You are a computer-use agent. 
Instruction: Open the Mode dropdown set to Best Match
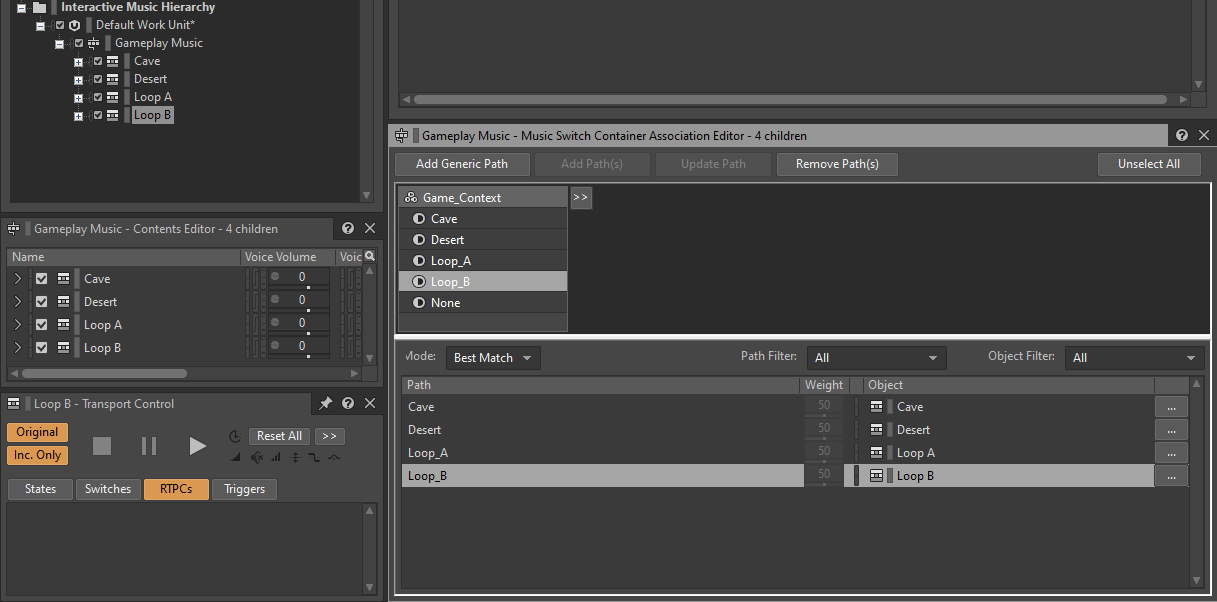click(493, 358)
